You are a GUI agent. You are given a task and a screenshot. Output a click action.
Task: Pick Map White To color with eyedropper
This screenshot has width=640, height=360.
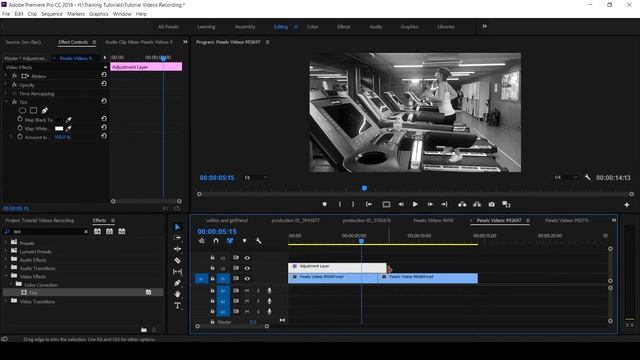[x=69, y=128]
